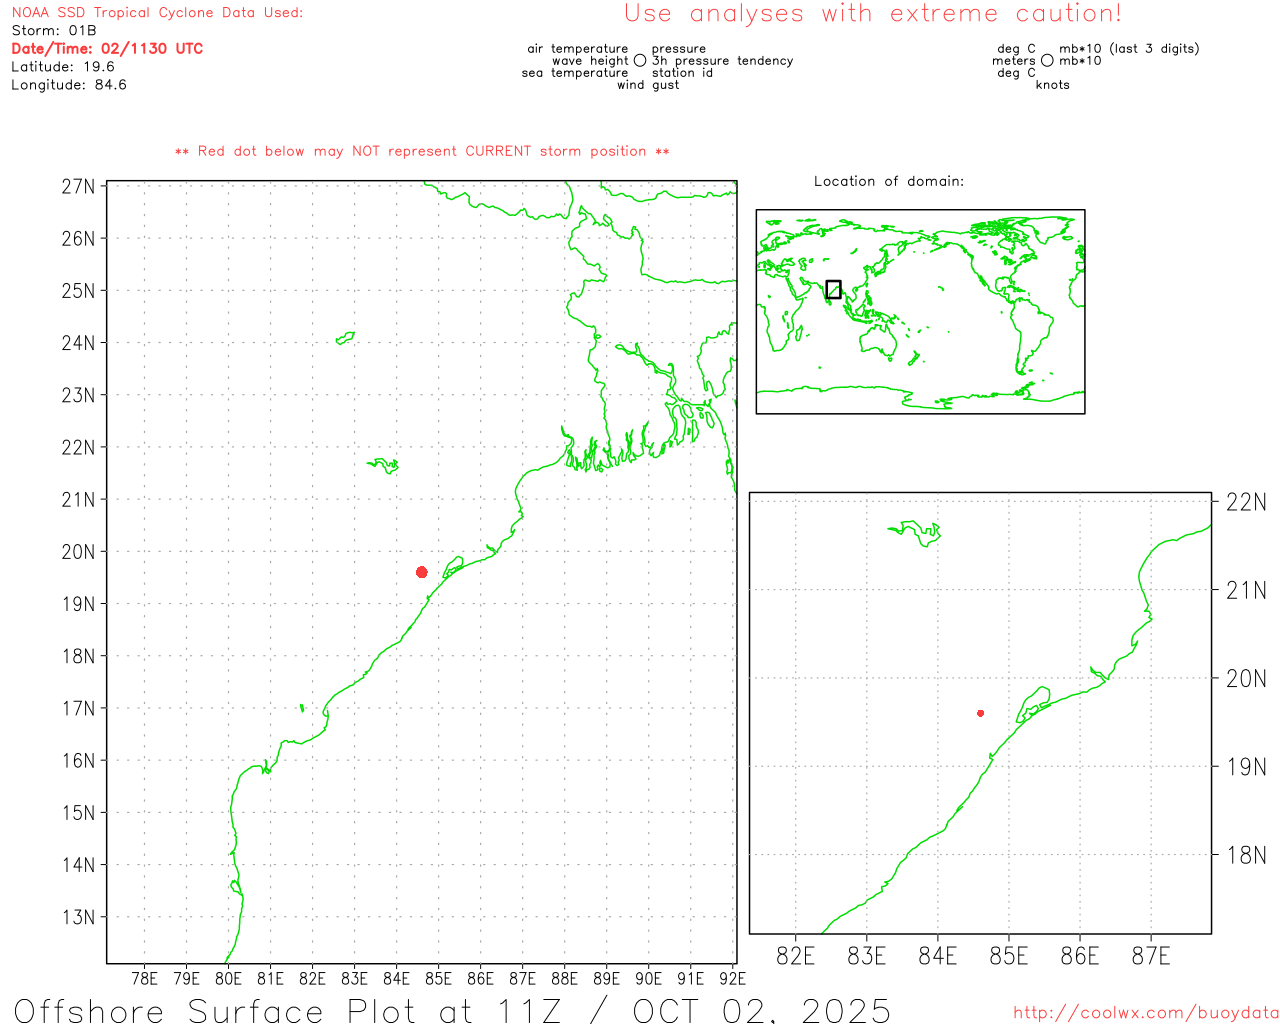Click the 'Use analyses with extreme caution!' heading
Image resolution: width=1280 pixels, height=1024 pixels.
pos(872,14)
